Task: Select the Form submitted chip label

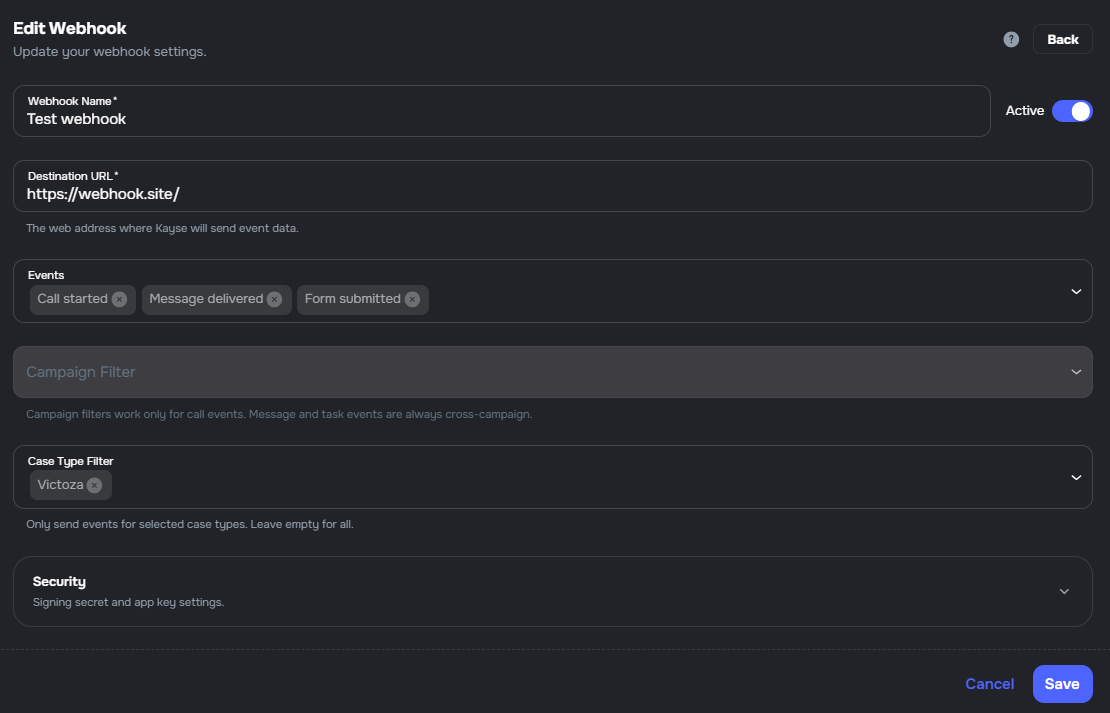Action: point(352,299)
